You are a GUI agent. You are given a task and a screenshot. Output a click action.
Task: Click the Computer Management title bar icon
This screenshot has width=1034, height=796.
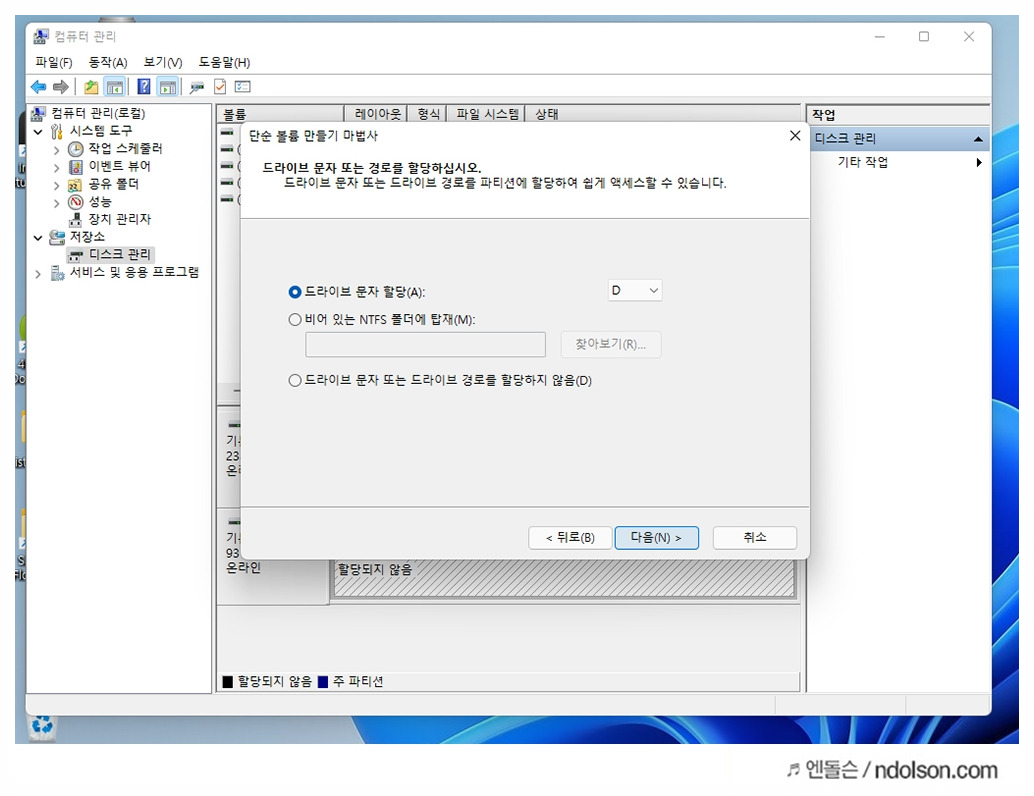pyautogui.click(x=41, y=36)
